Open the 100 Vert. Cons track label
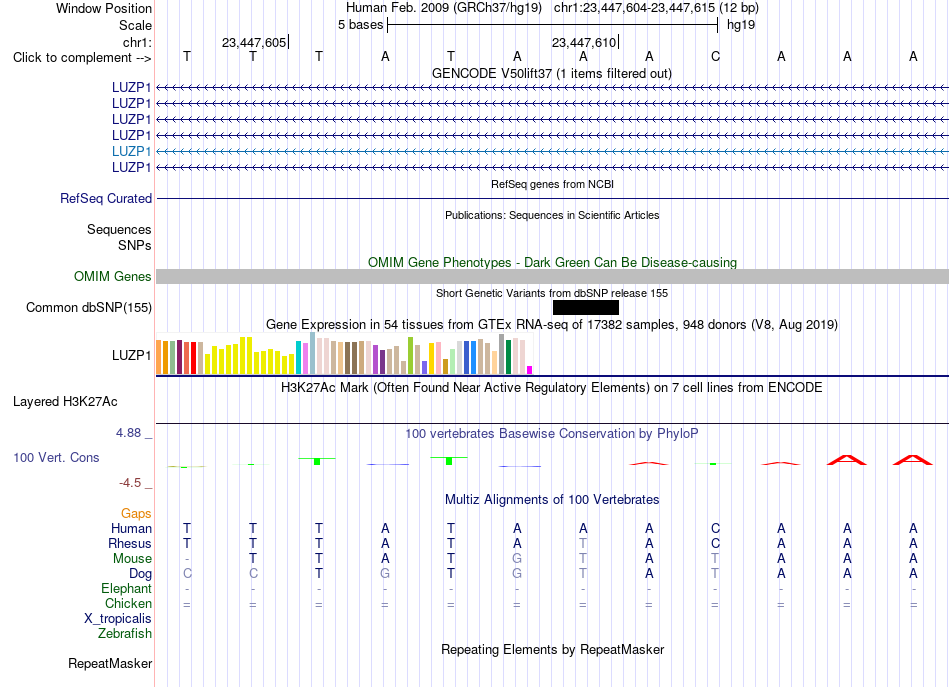This screenshot has height=687, width=950. click(56, 457)
